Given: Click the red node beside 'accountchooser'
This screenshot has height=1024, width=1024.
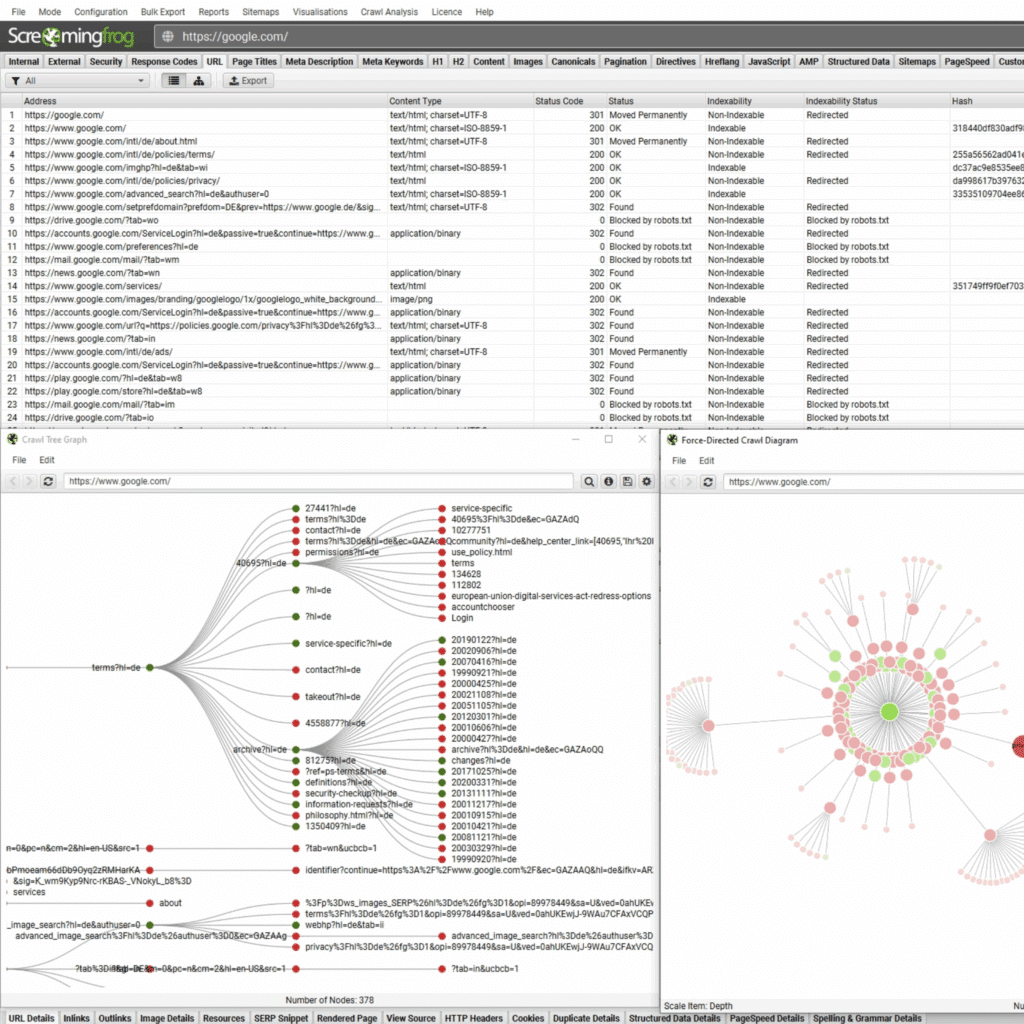Looking at the screenshot, I should [x=442, y=607].
